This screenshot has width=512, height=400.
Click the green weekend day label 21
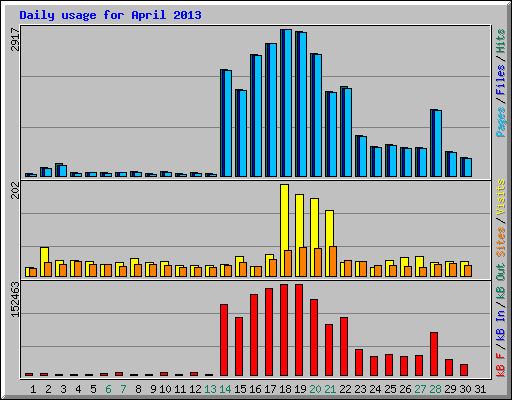(x=330, y=389)
